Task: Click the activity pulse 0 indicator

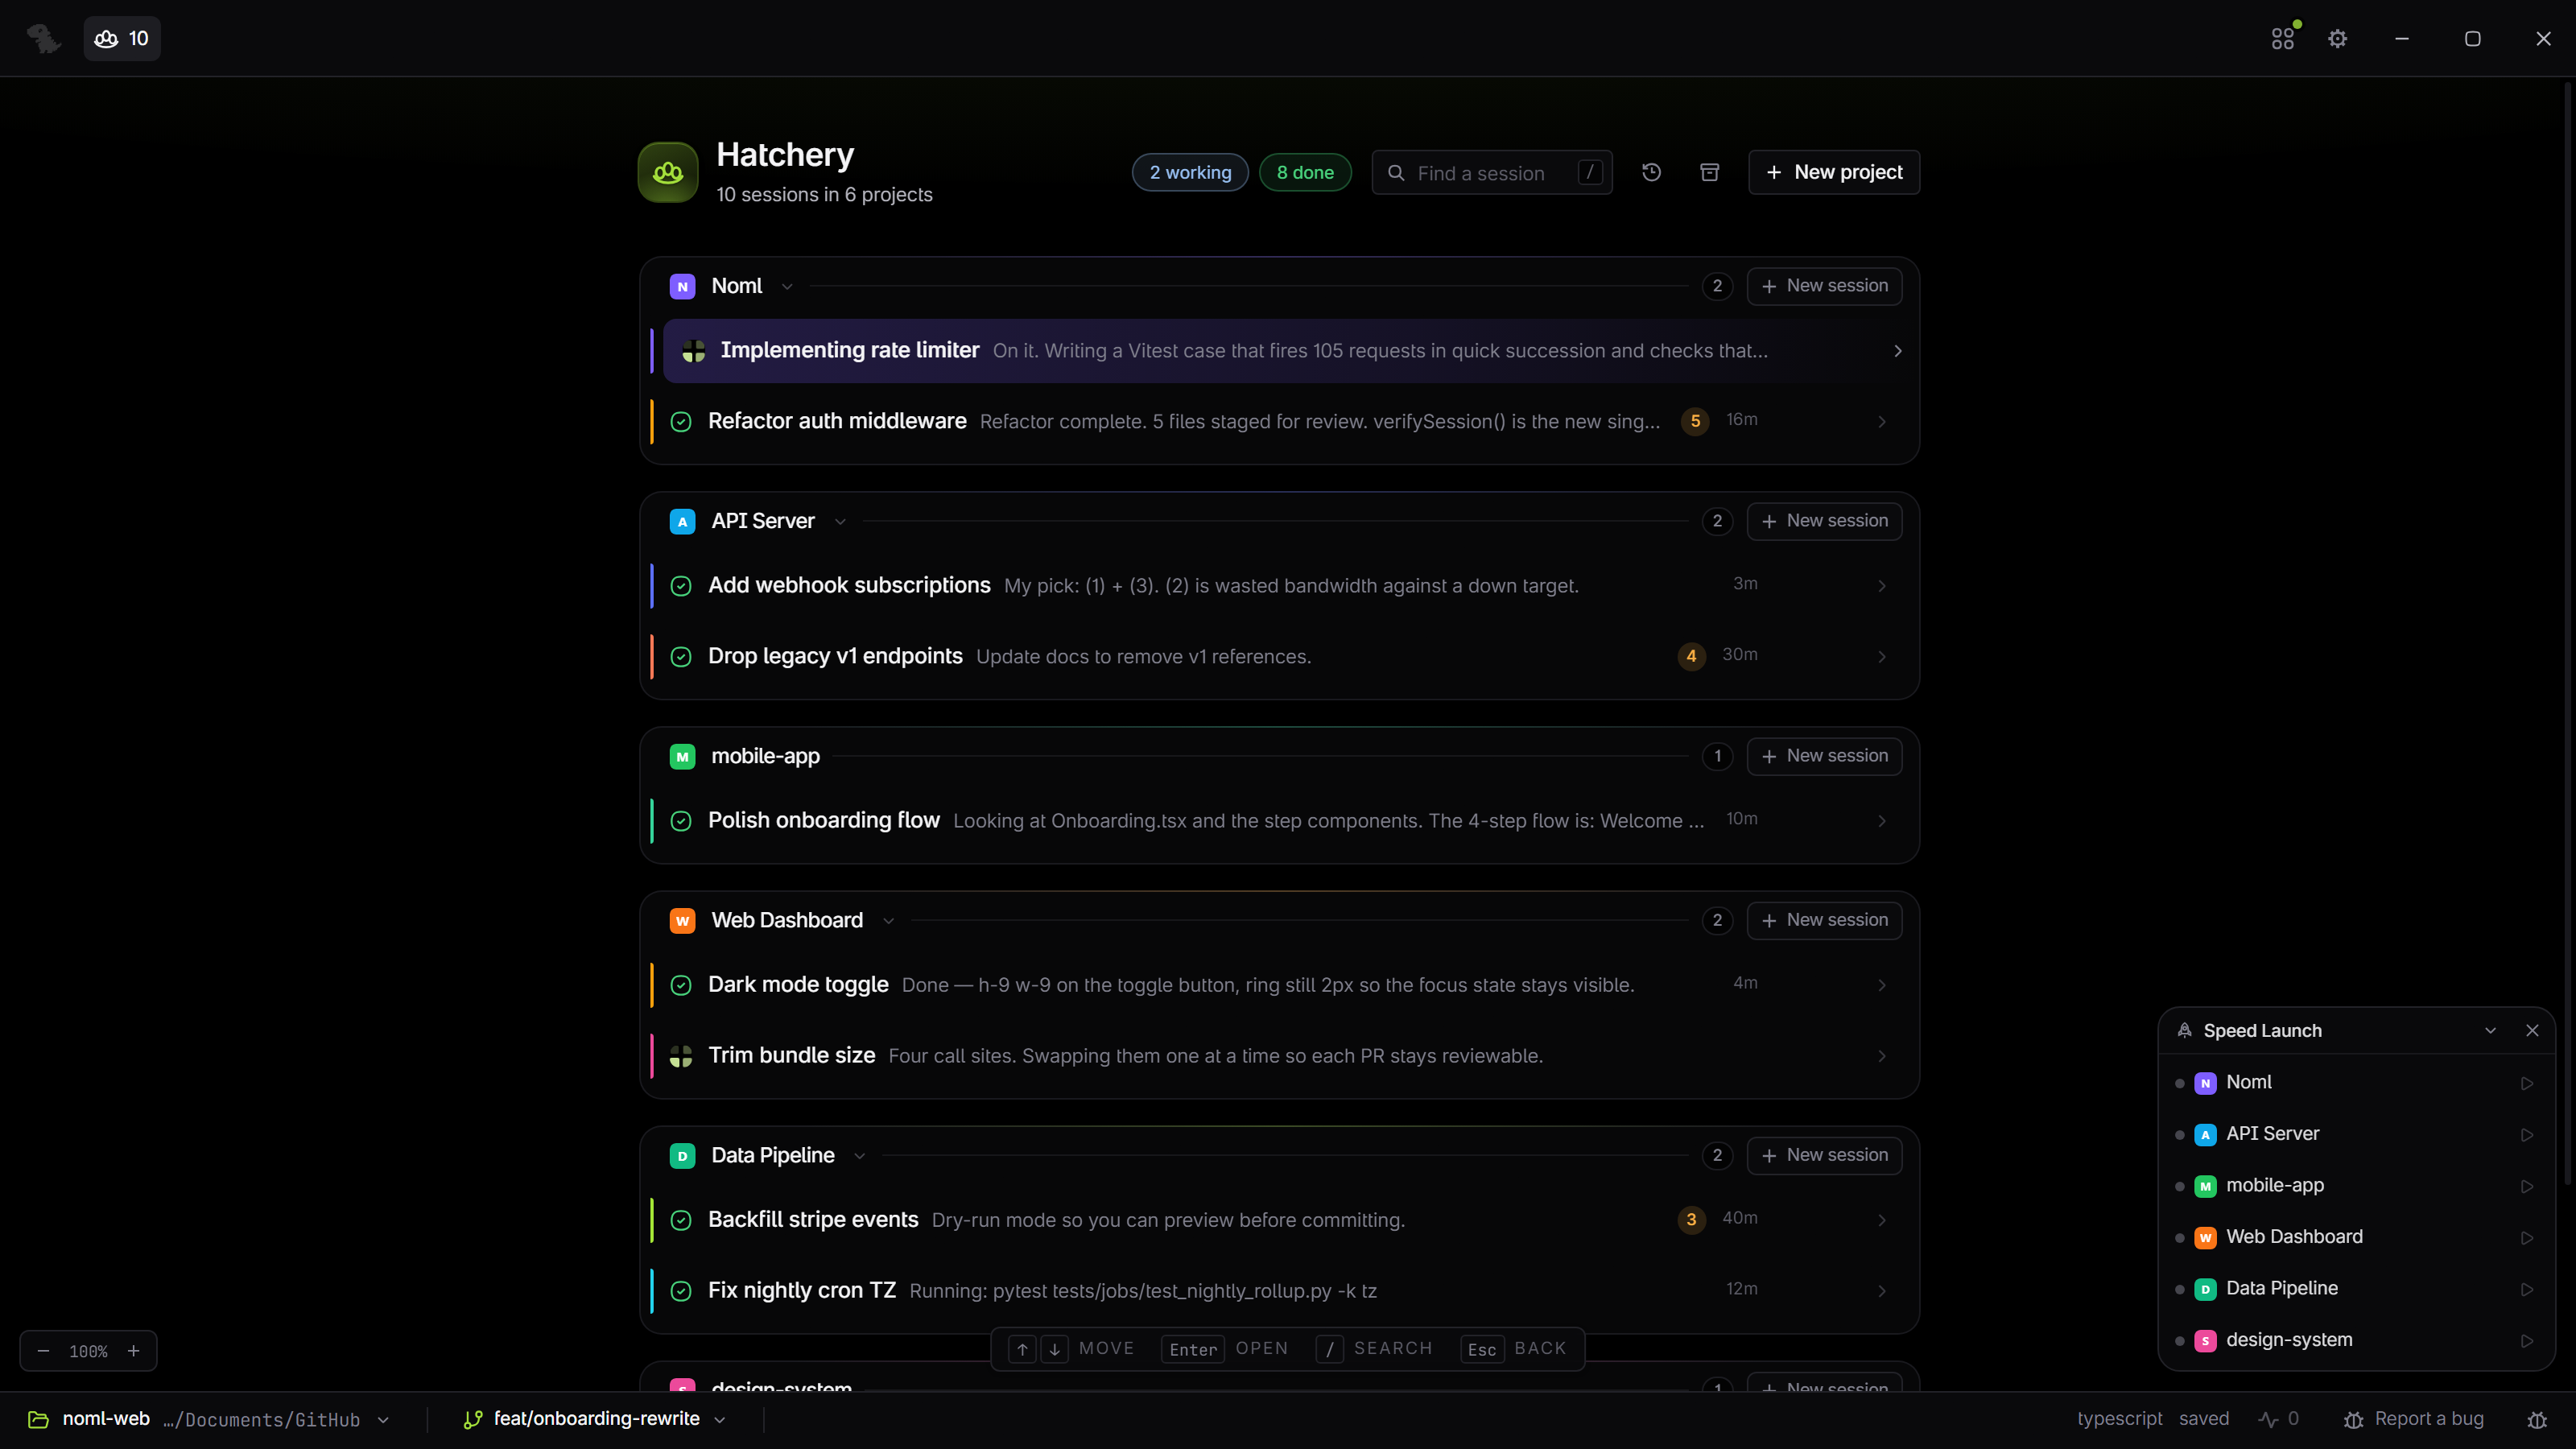Action: [x=2279, y=1419]
